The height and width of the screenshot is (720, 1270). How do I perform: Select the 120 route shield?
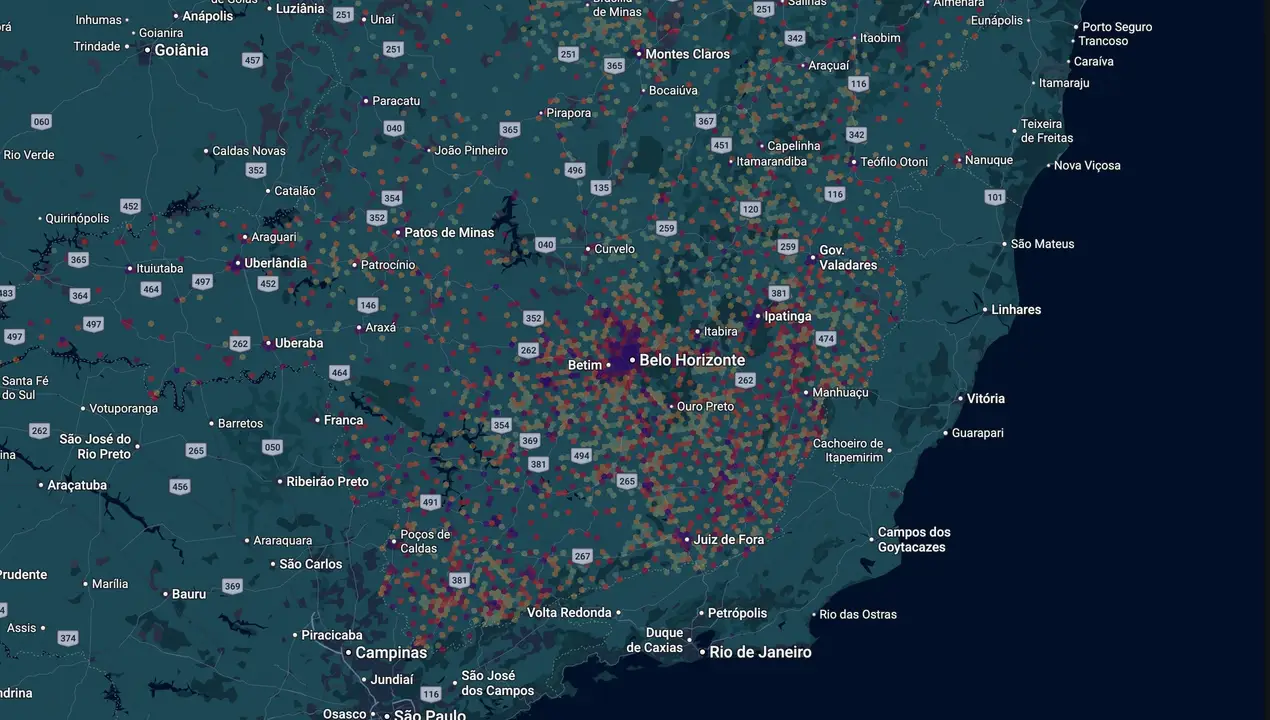(751, 209)
